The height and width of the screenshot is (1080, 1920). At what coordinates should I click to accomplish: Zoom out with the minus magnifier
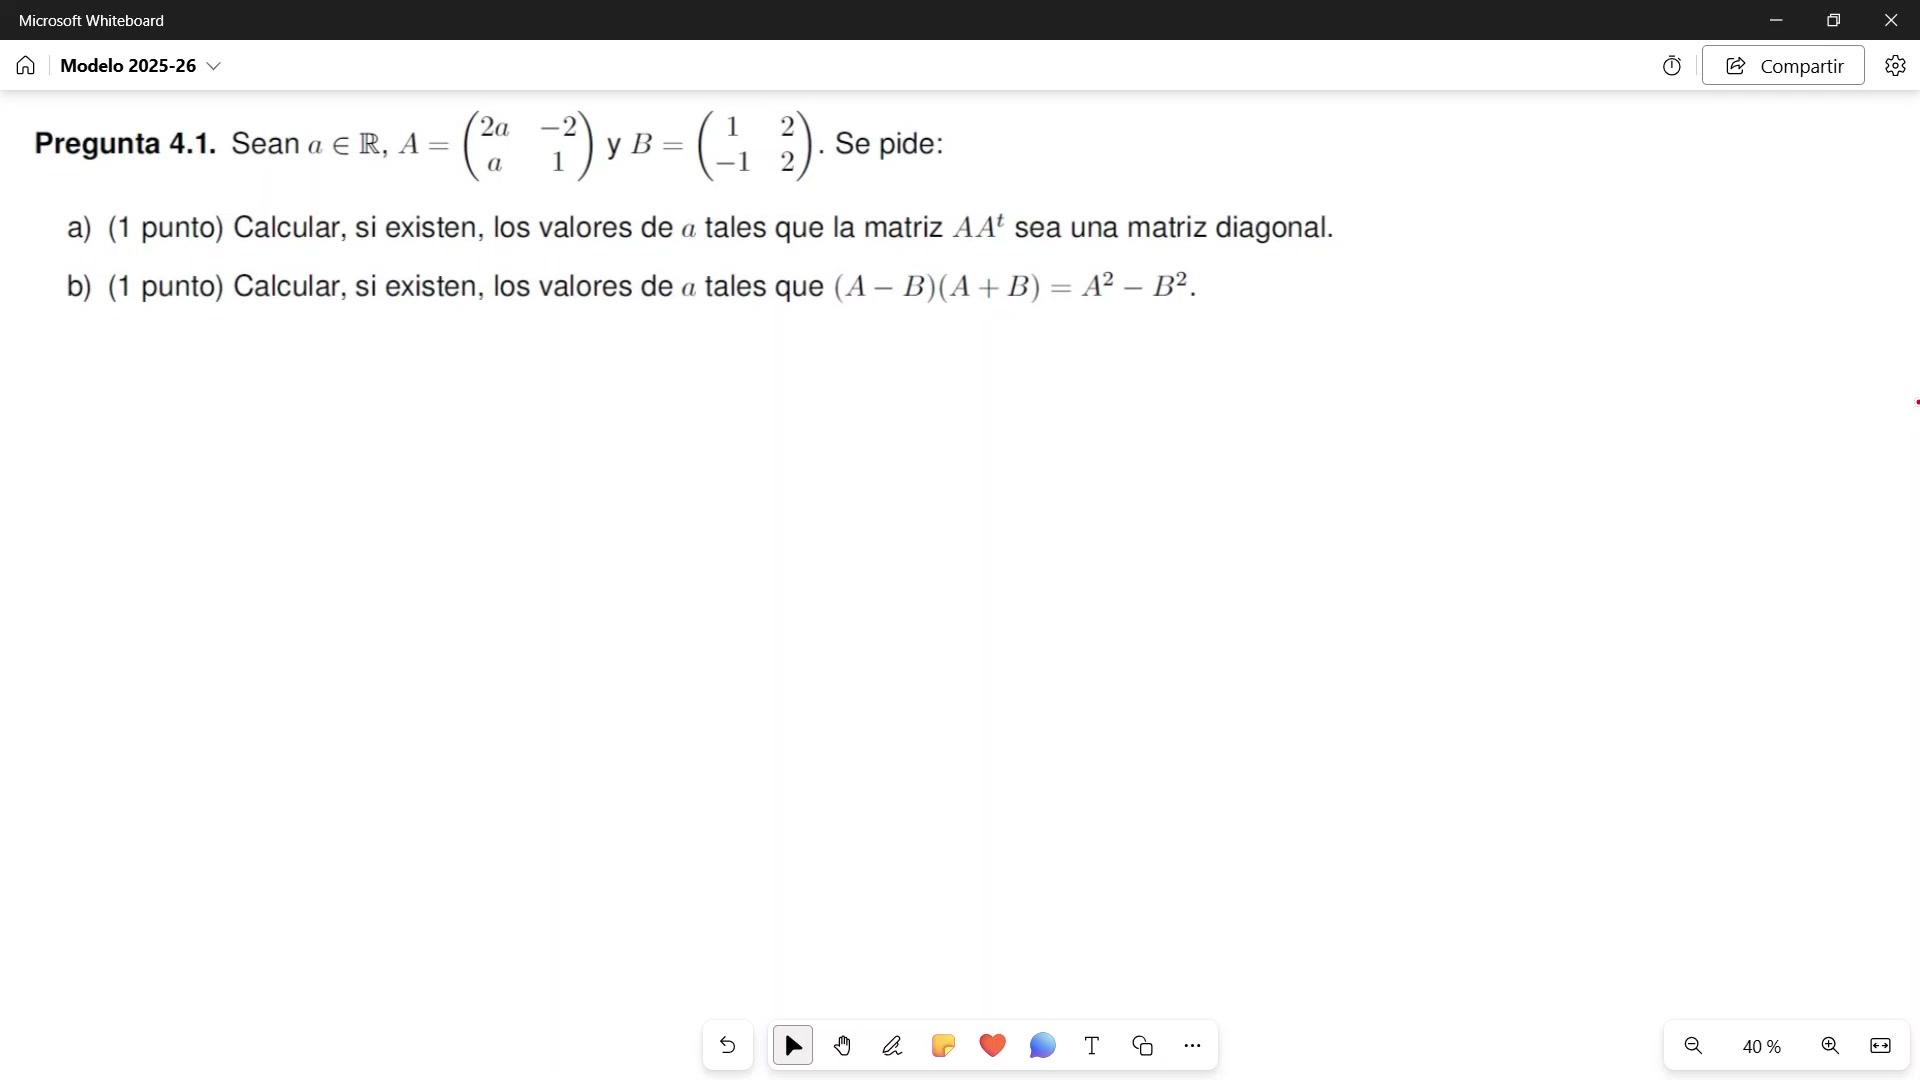tap(1693, 1046)
